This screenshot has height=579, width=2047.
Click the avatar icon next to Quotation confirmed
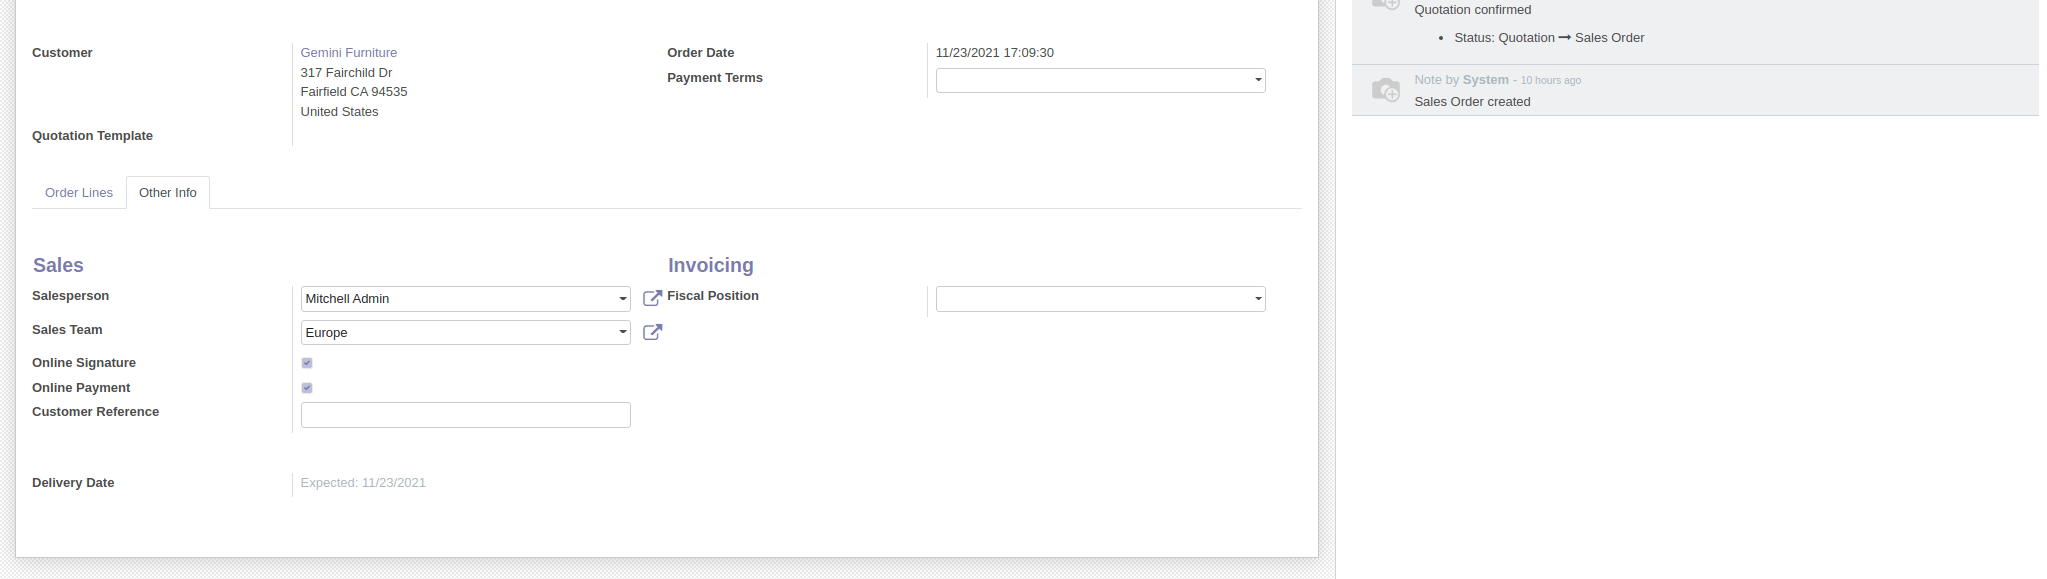1385,5
